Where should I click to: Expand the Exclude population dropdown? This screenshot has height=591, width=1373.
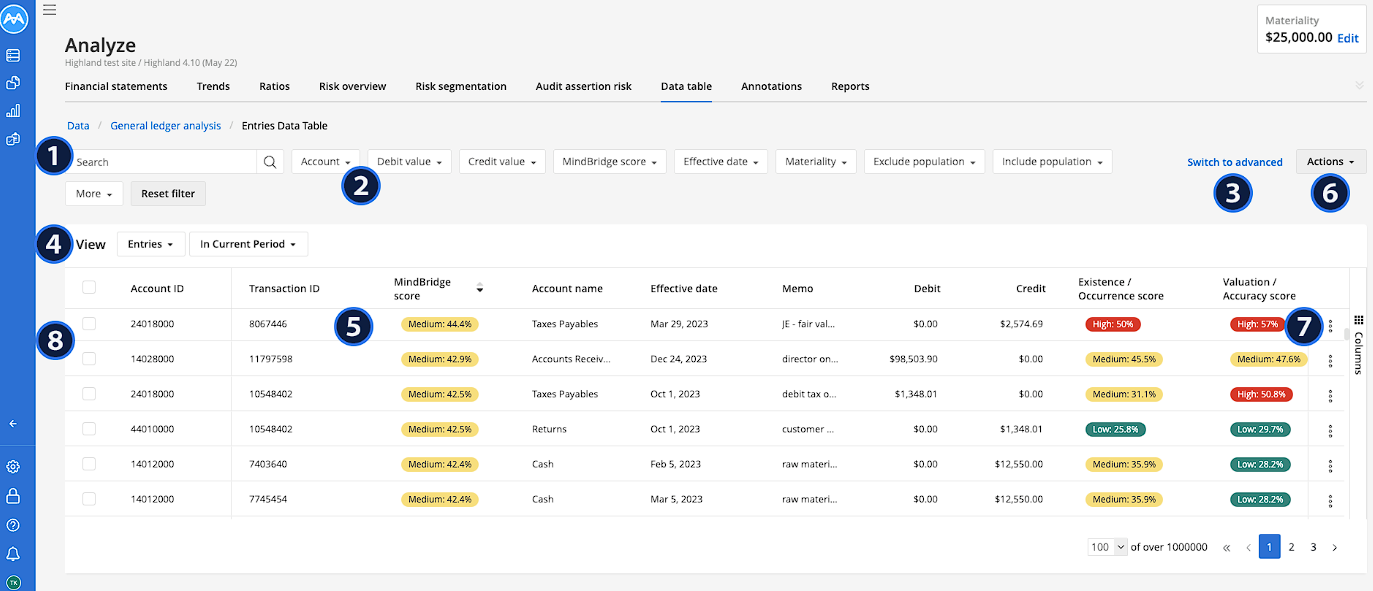coord(924,162)
